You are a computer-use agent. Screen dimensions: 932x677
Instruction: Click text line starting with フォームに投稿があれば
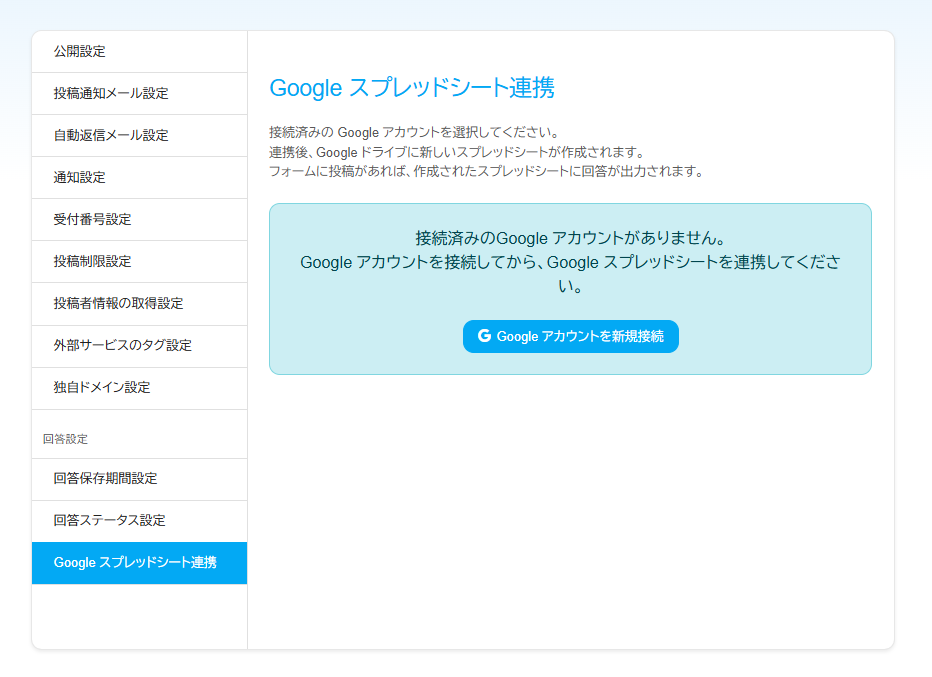click(487, 172)
